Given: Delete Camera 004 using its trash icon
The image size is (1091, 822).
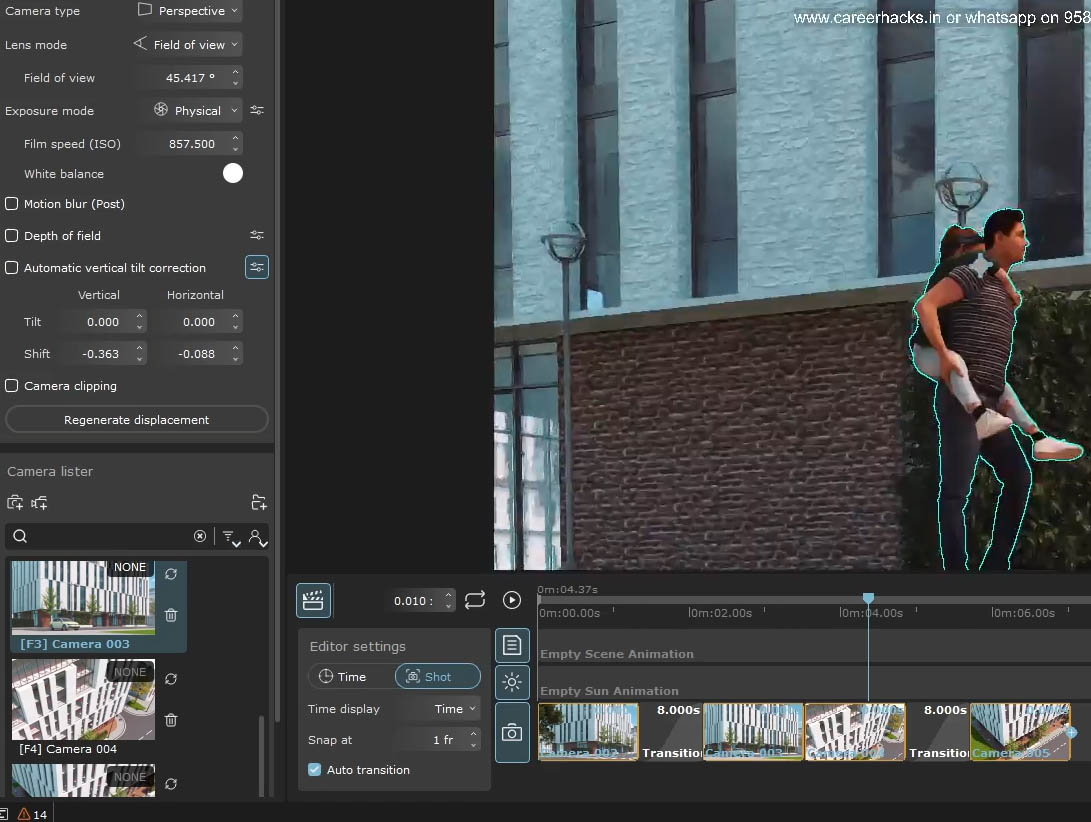Looking at the screenshot, I should click(170, 720).
